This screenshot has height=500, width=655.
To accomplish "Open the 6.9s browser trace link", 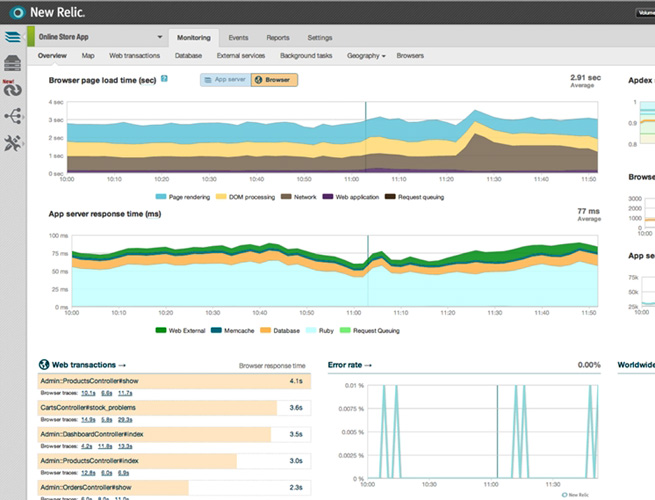I will point(123,473).
